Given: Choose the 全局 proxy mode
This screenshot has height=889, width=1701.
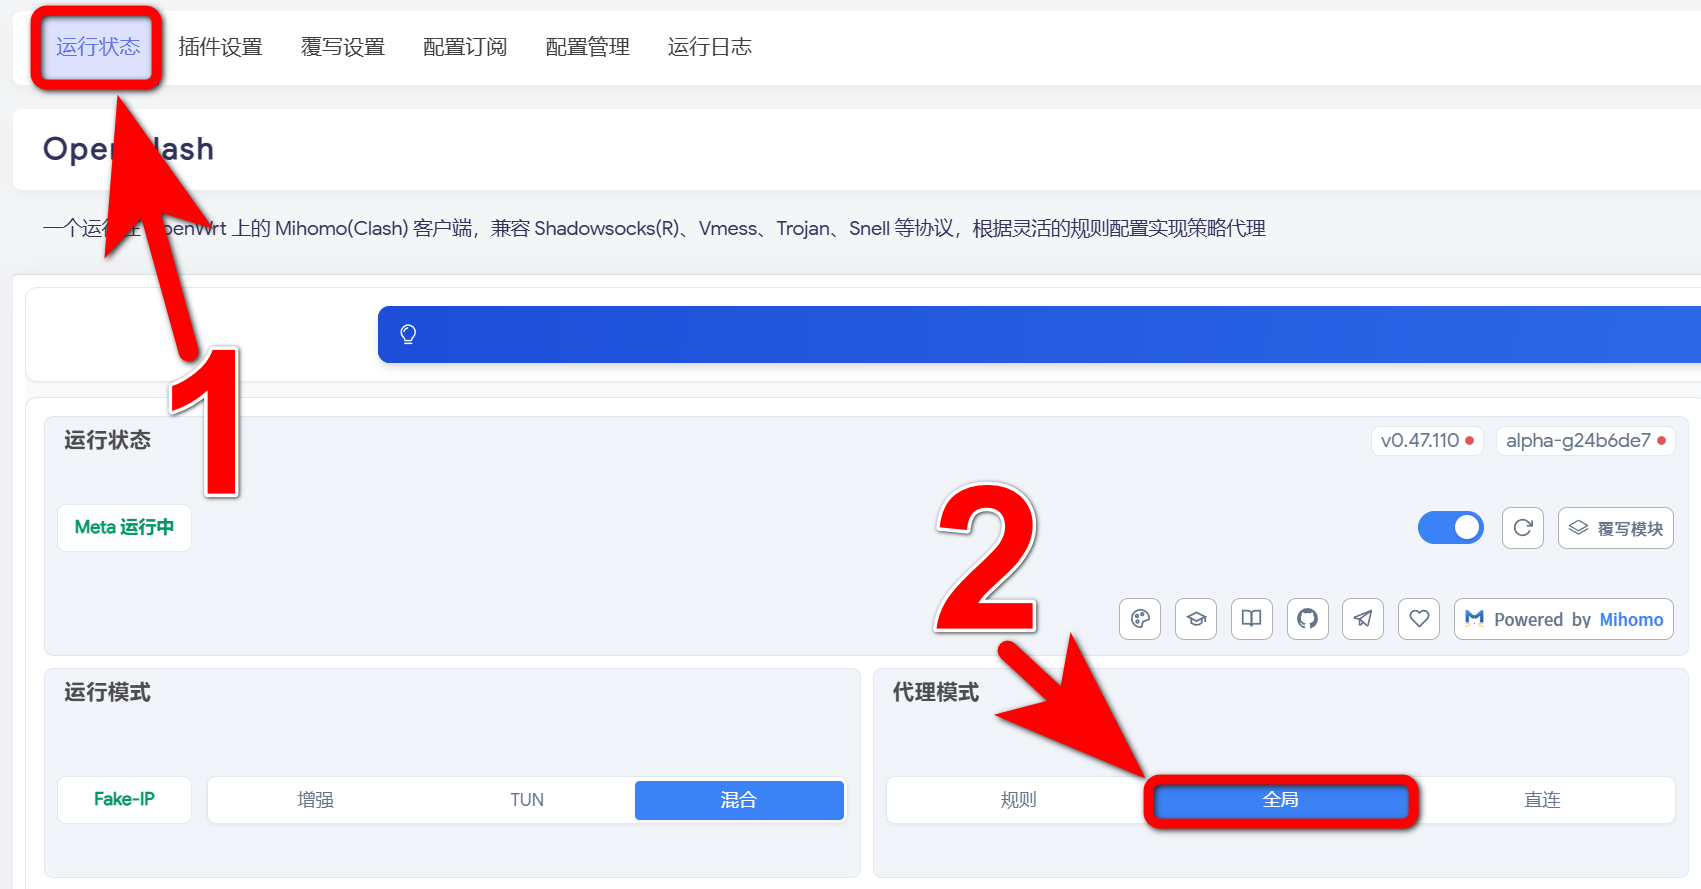Looking at the screenshot, I should (1281, 800).
